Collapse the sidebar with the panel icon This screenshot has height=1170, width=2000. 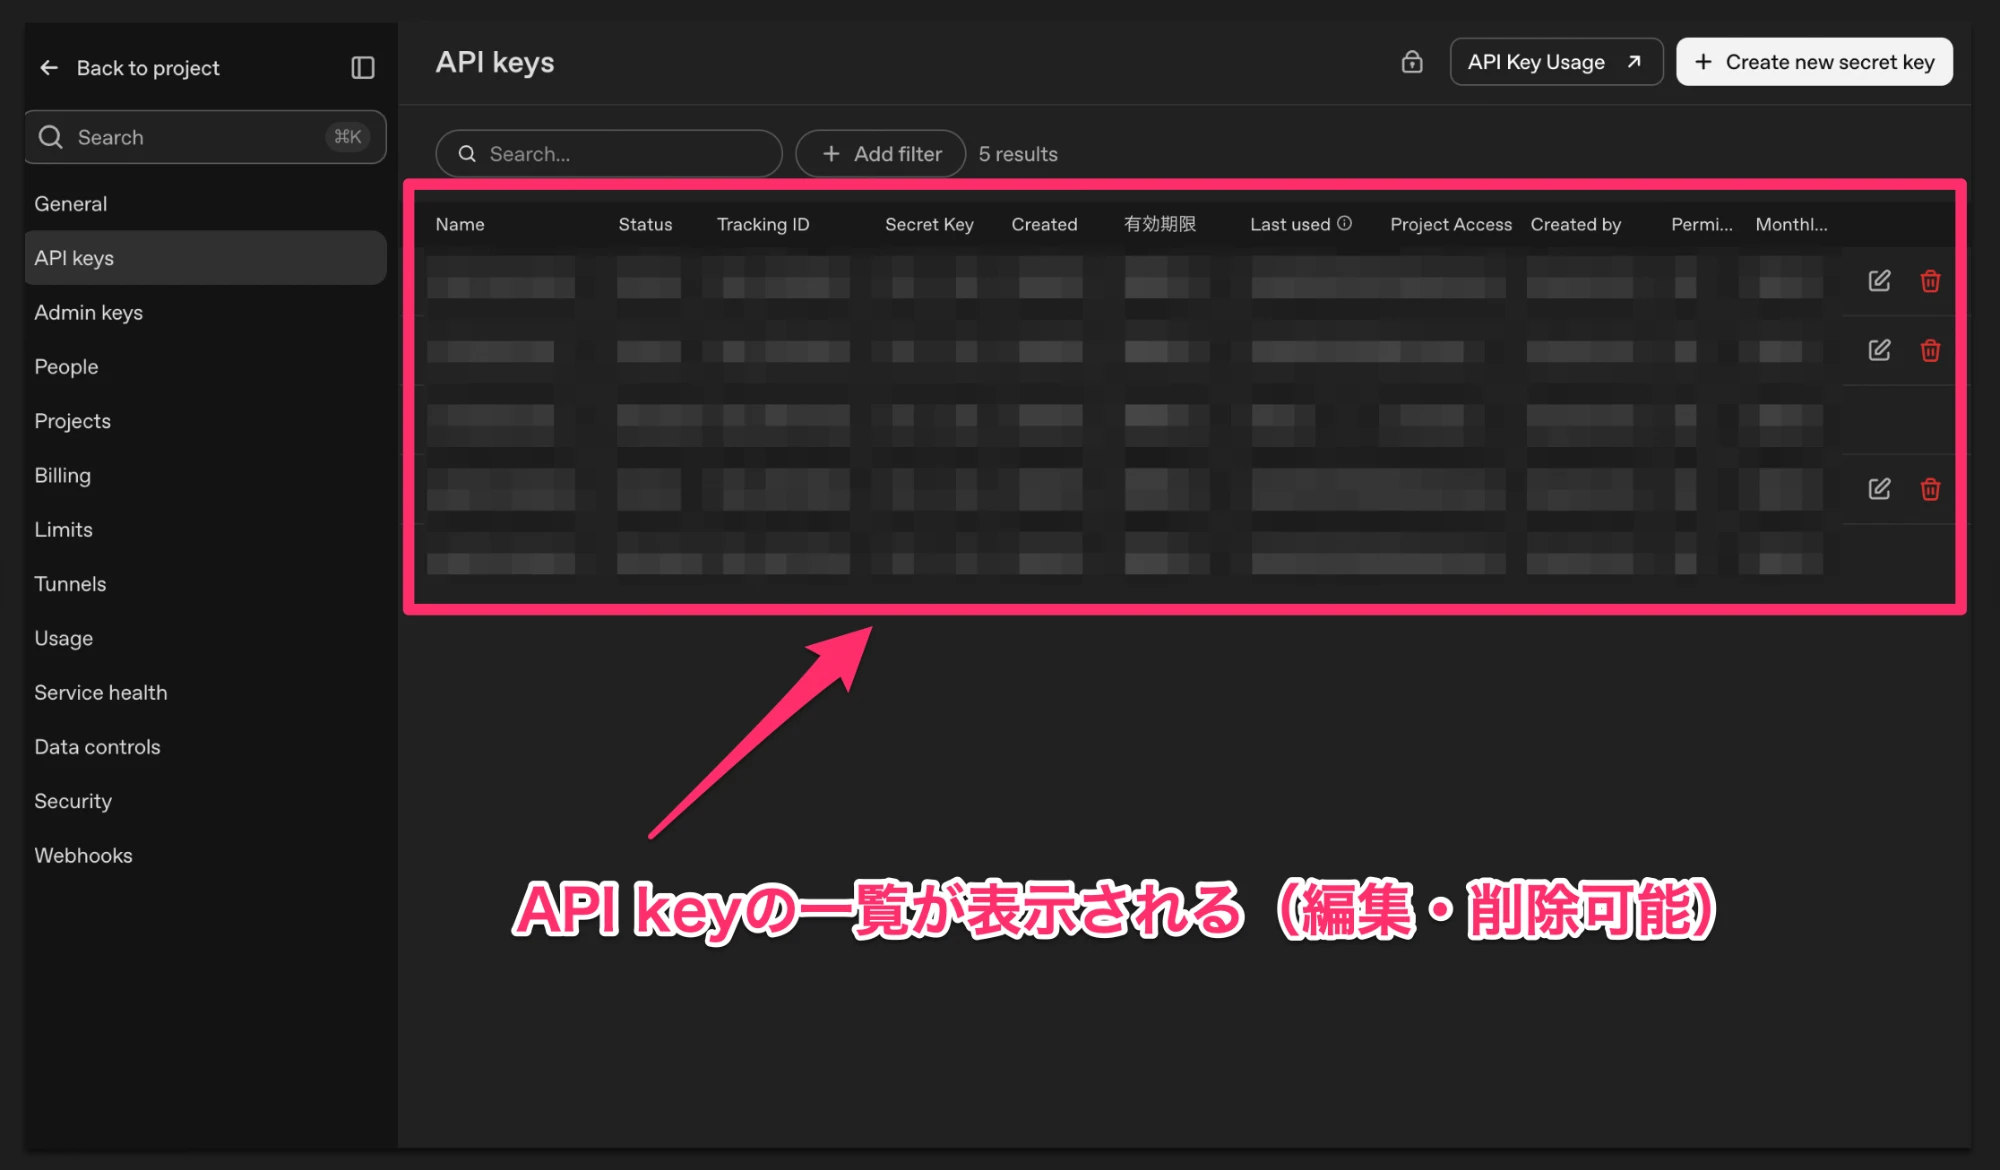(363, 67)
